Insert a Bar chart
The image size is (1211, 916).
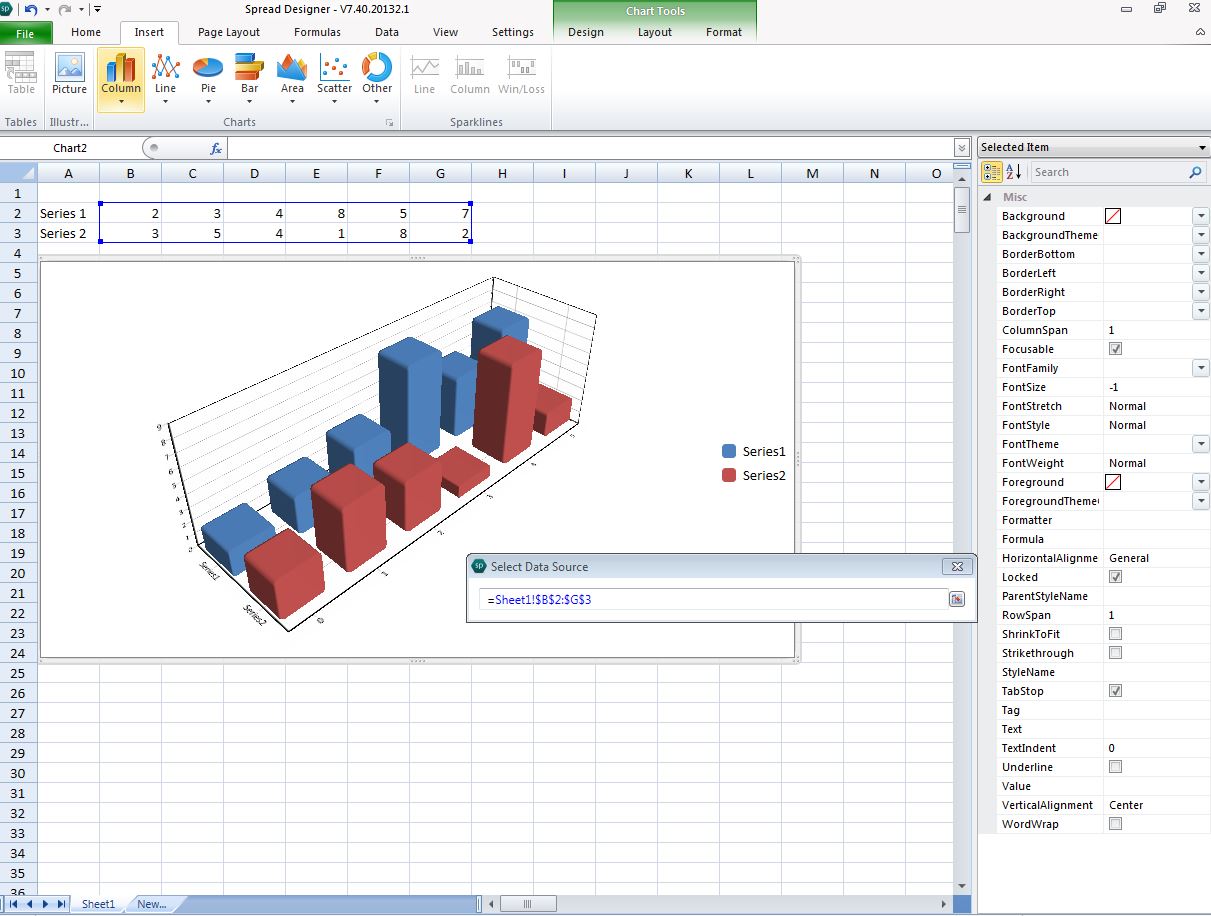(x=250, y=79)
